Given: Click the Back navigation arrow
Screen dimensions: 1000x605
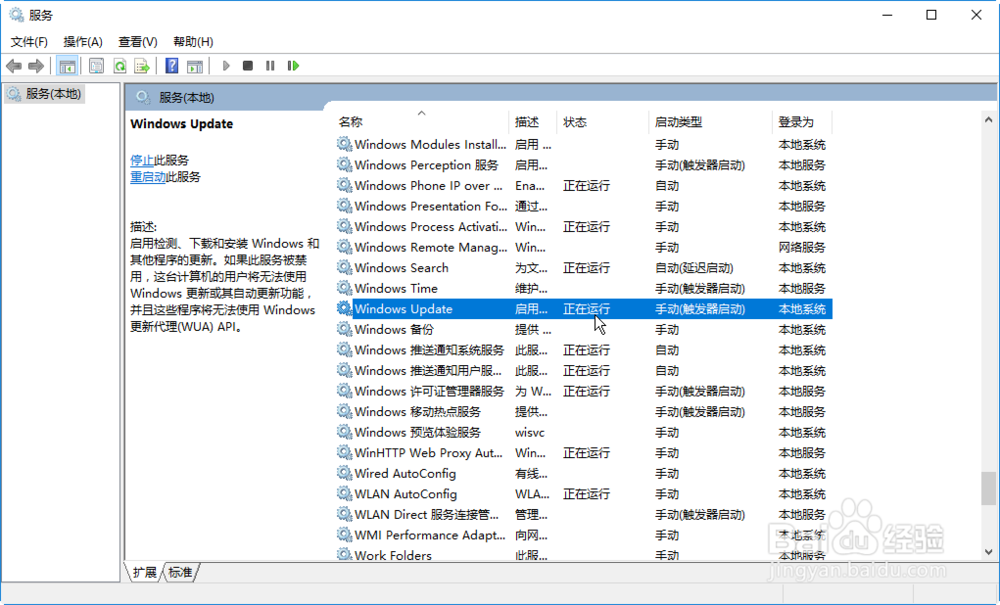Looking at the screenshot, I should [14, 65].
